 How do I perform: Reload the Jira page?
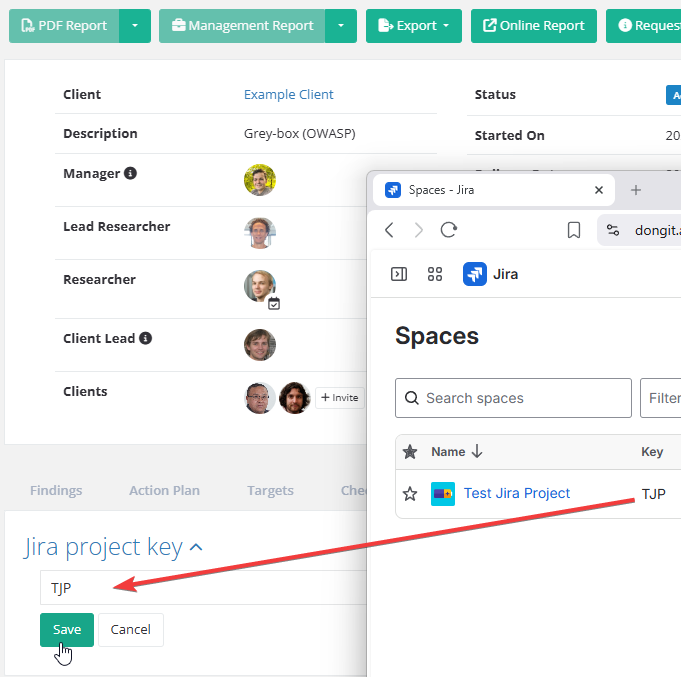coord(449,230)
